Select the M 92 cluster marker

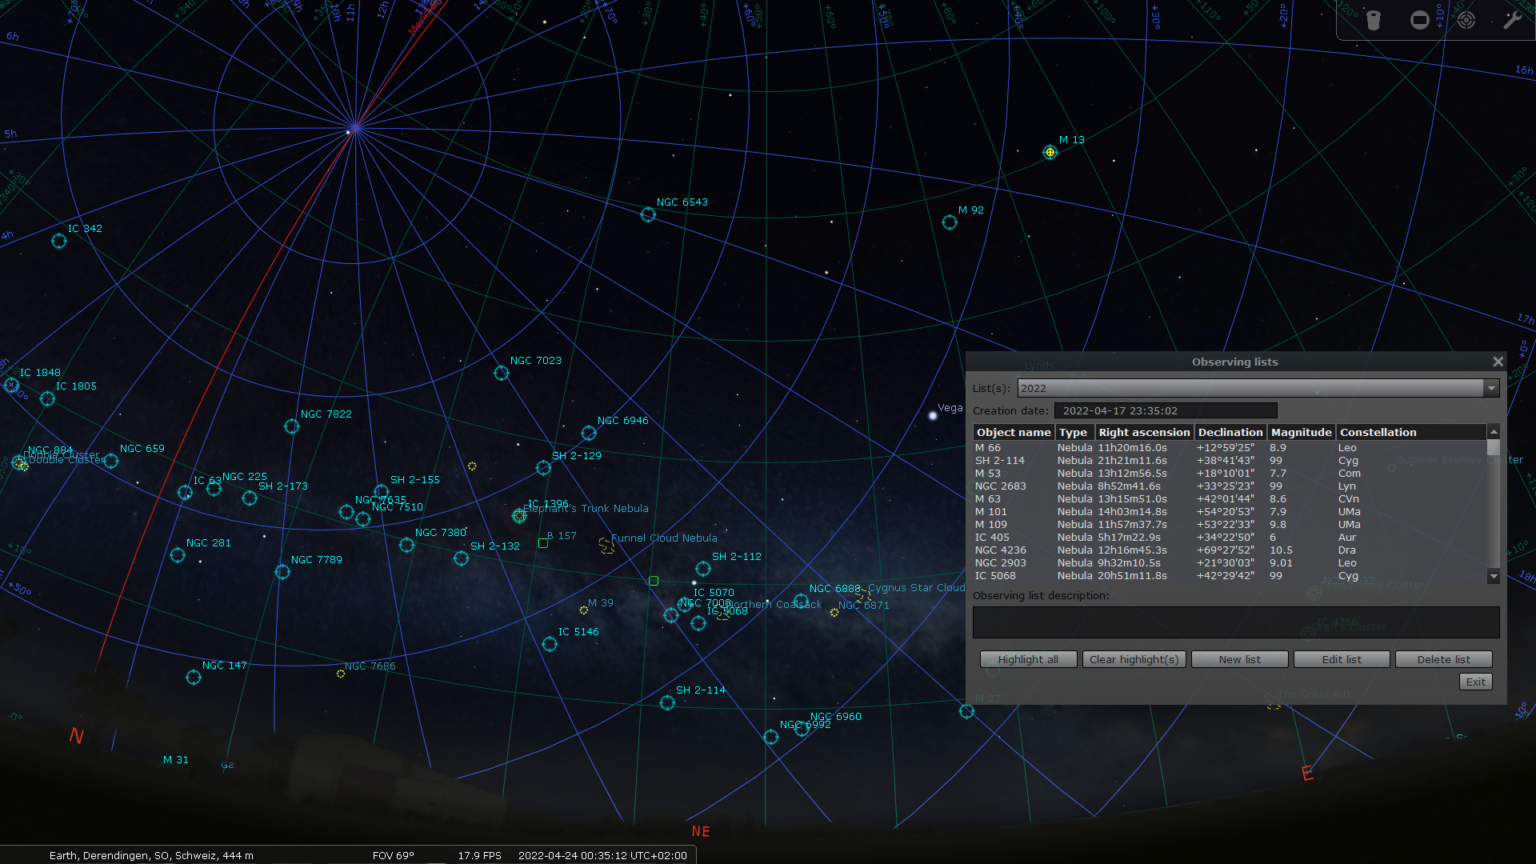(x=948, y=222)
